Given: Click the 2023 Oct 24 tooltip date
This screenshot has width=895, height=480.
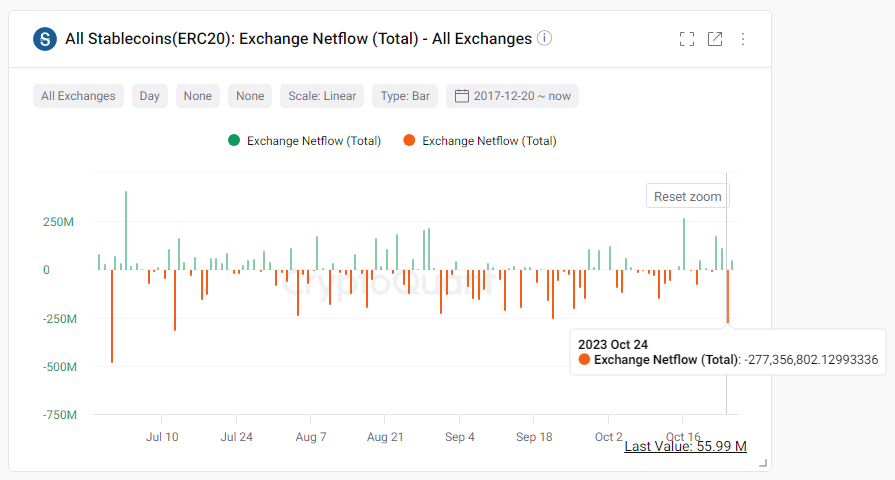Looking at the screenshot, I should (x=612, y=345).
